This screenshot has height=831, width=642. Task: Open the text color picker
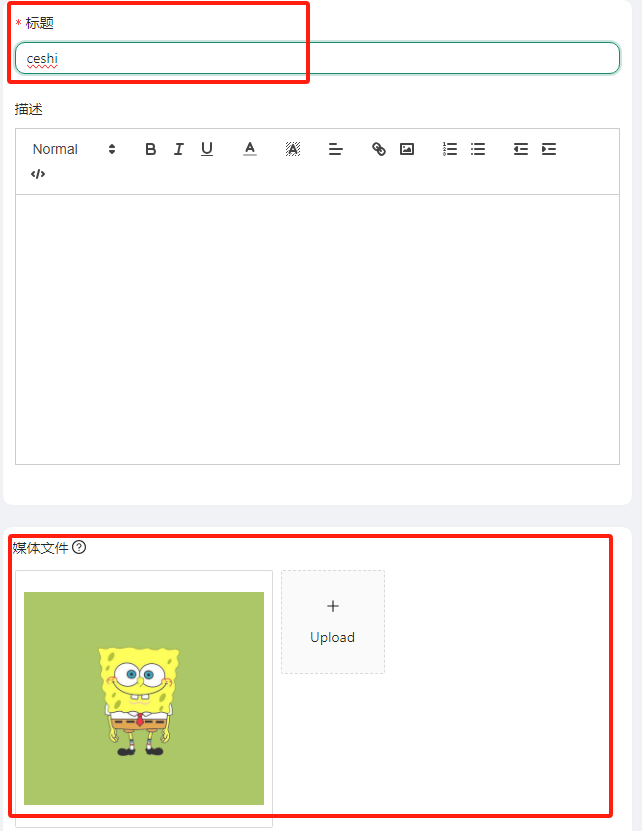250,149
